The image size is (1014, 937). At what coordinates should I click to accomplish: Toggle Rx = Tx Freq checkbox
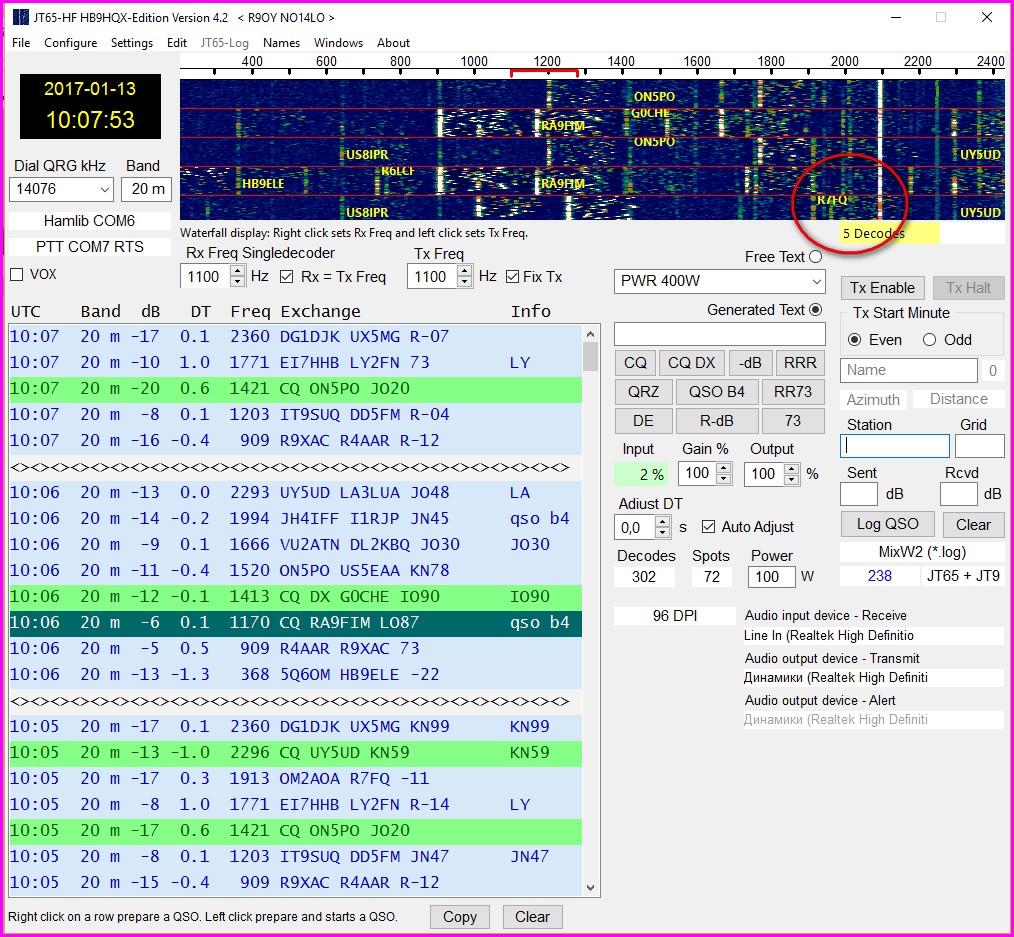(287, 277)
